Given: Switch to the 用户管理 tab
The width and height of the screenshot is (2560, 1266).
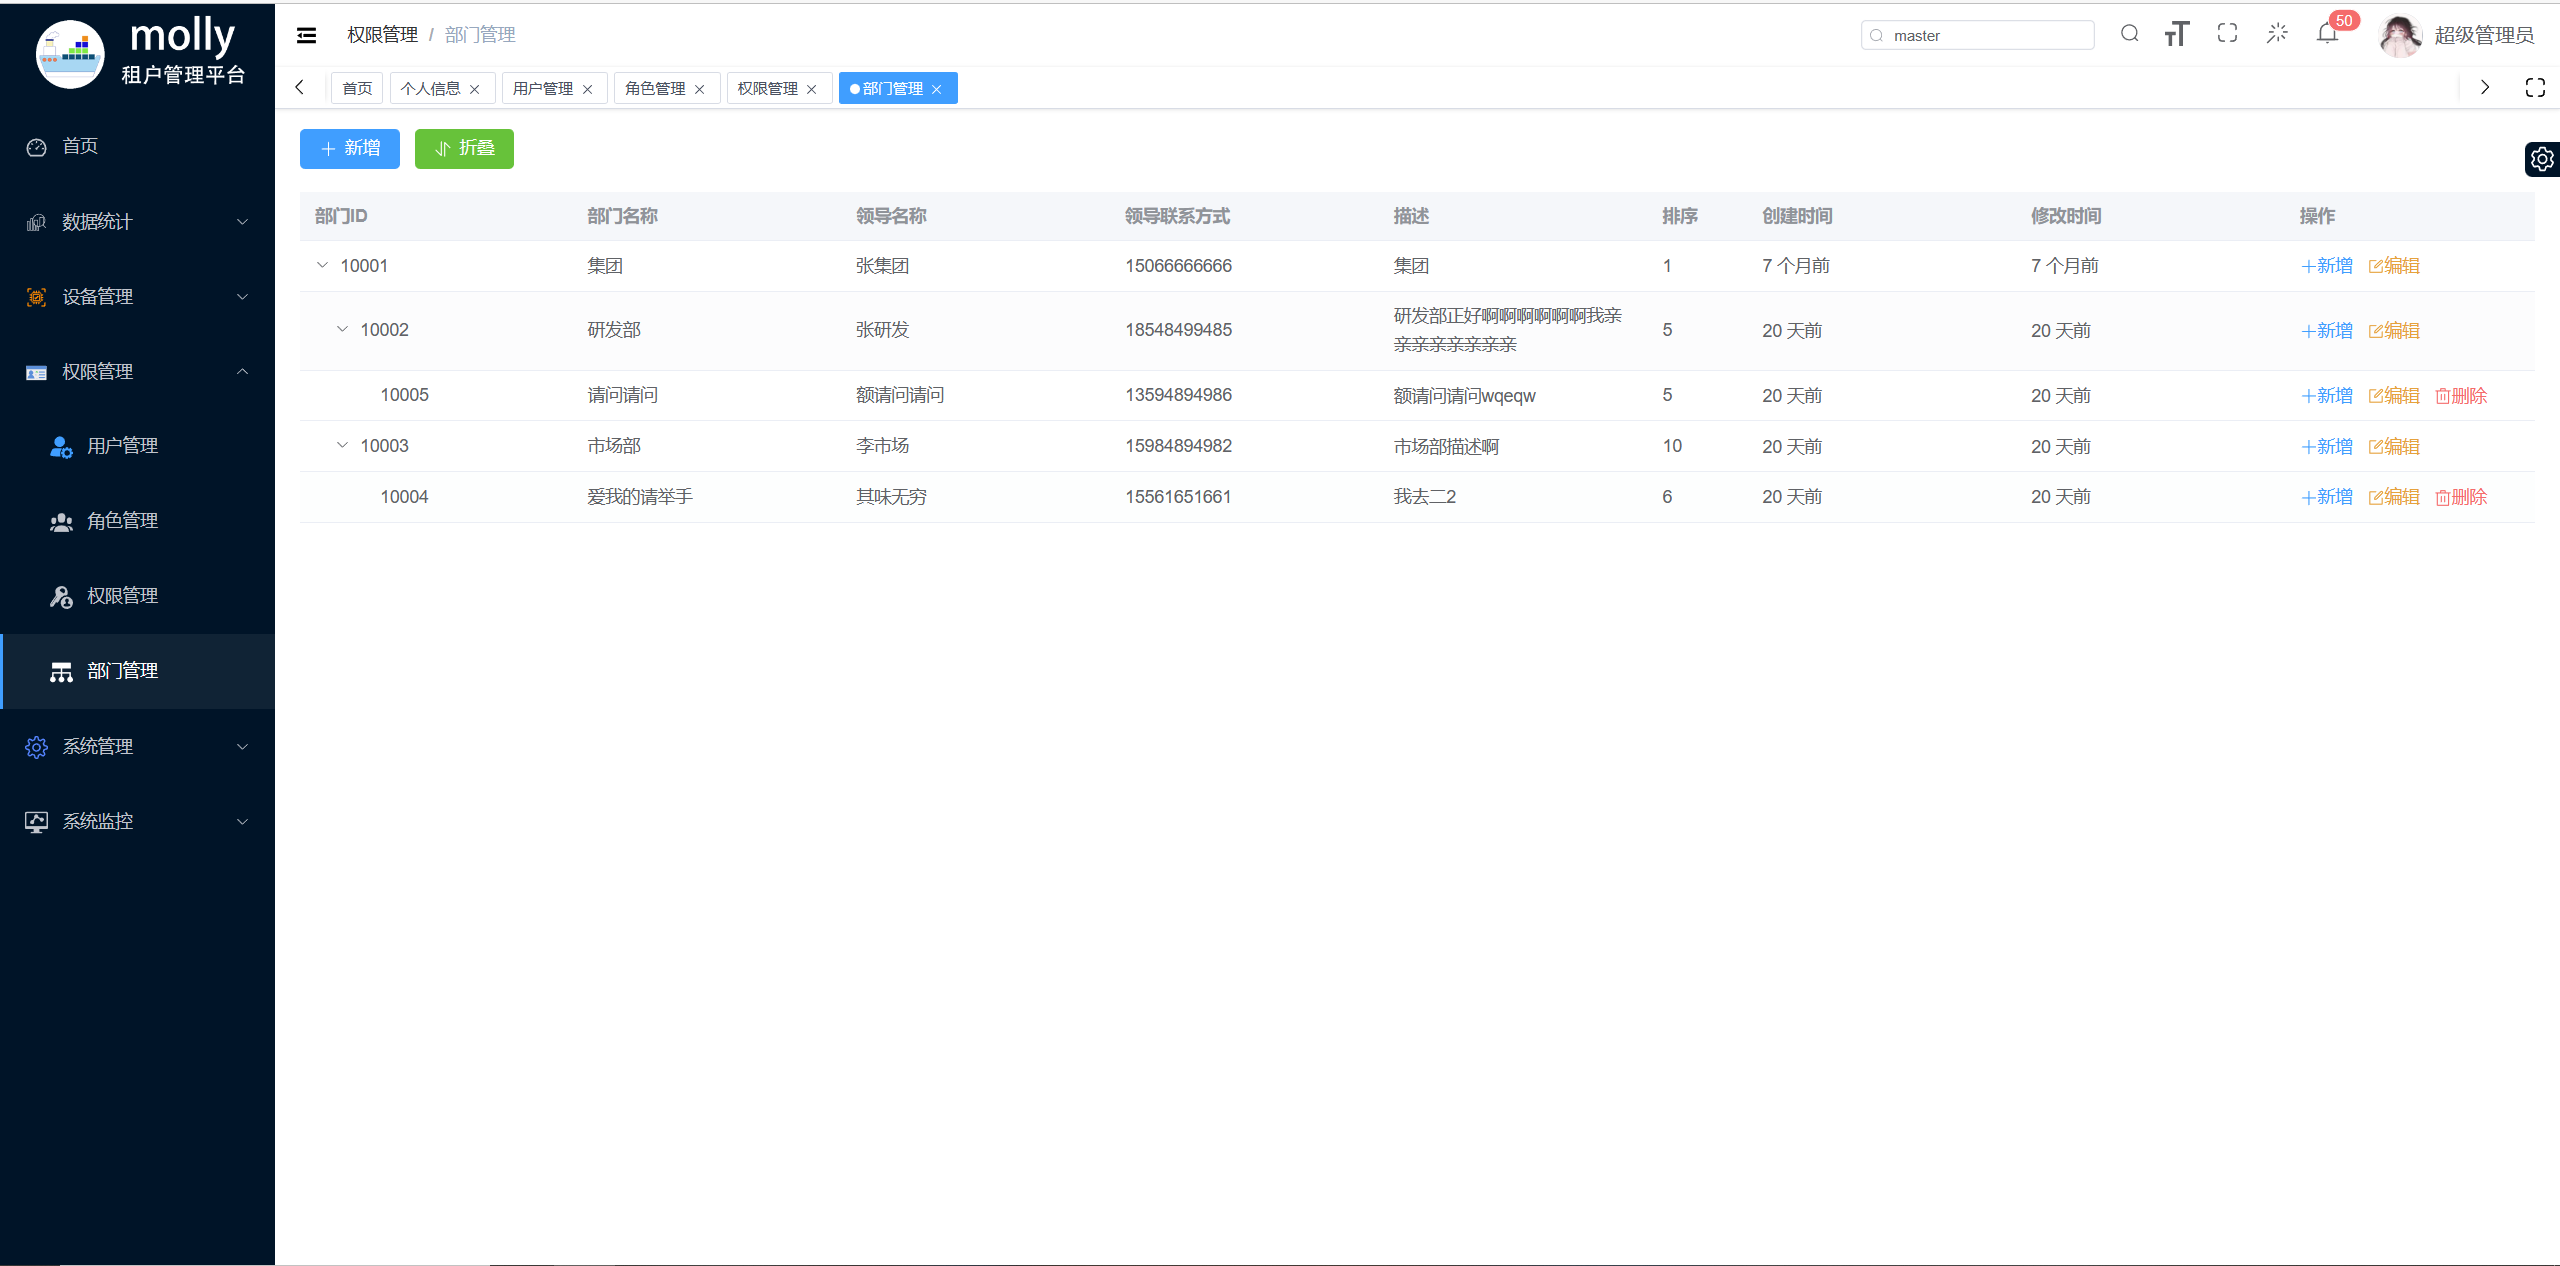Looking at the screenshot, I should [543, 89].
